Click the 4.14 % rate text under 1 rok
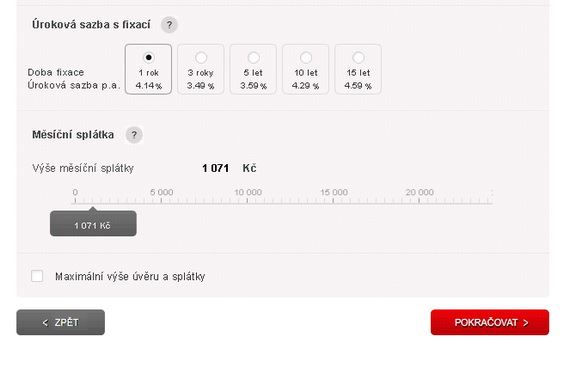Viewport: 575px width, 374px height. point(149,86)
